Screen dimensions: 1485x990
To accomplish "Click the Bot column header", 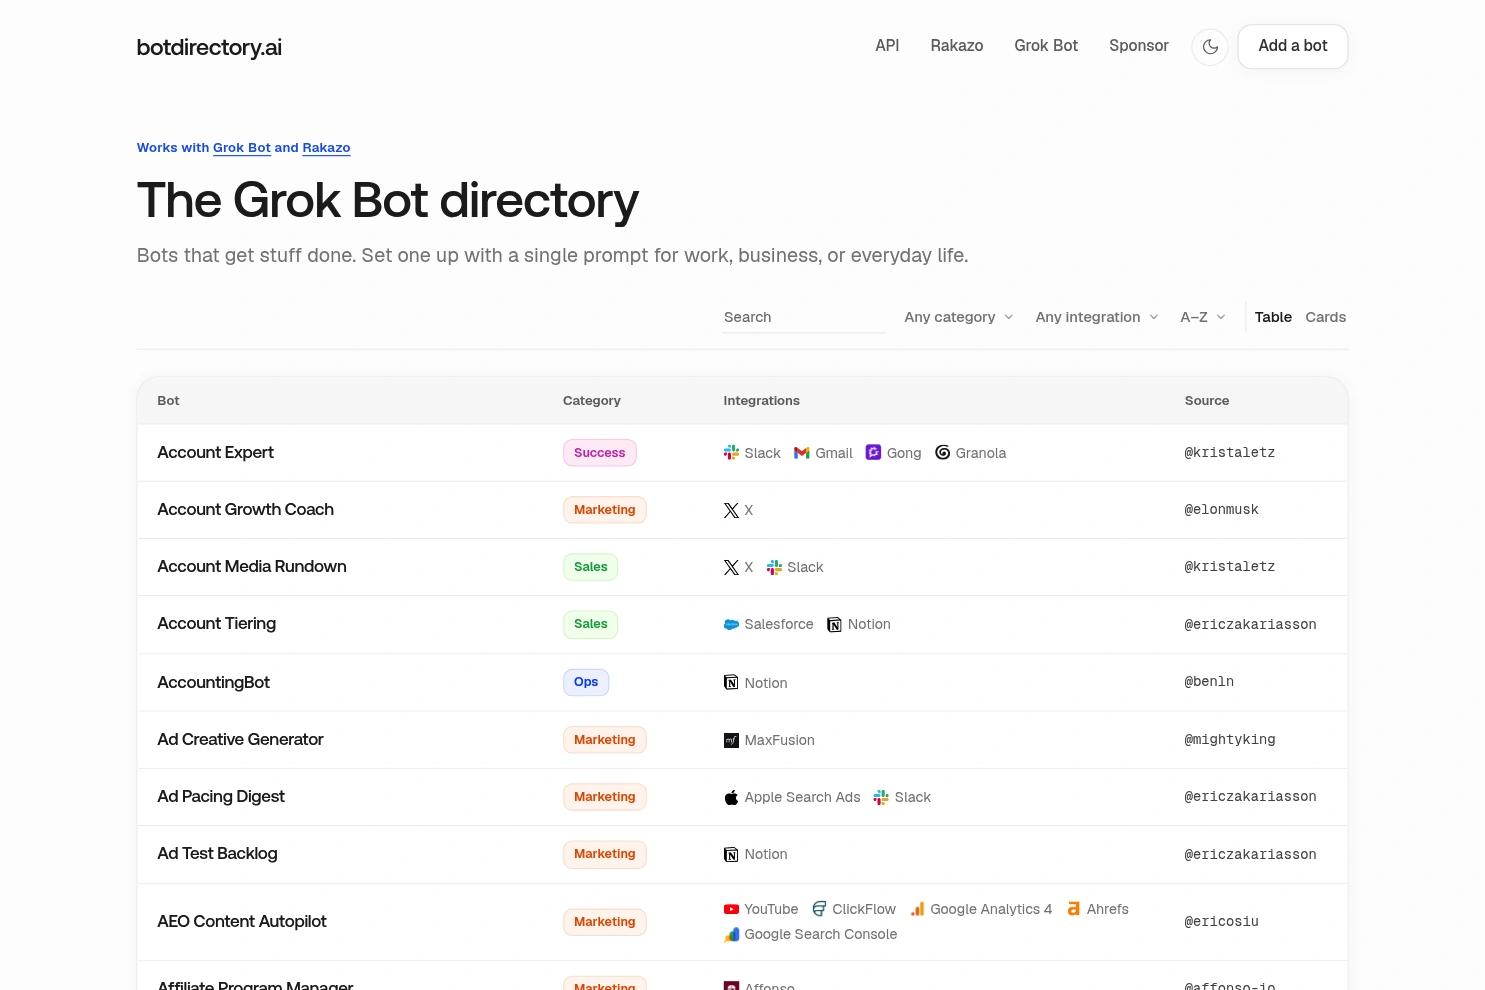I will pos(168,401).
